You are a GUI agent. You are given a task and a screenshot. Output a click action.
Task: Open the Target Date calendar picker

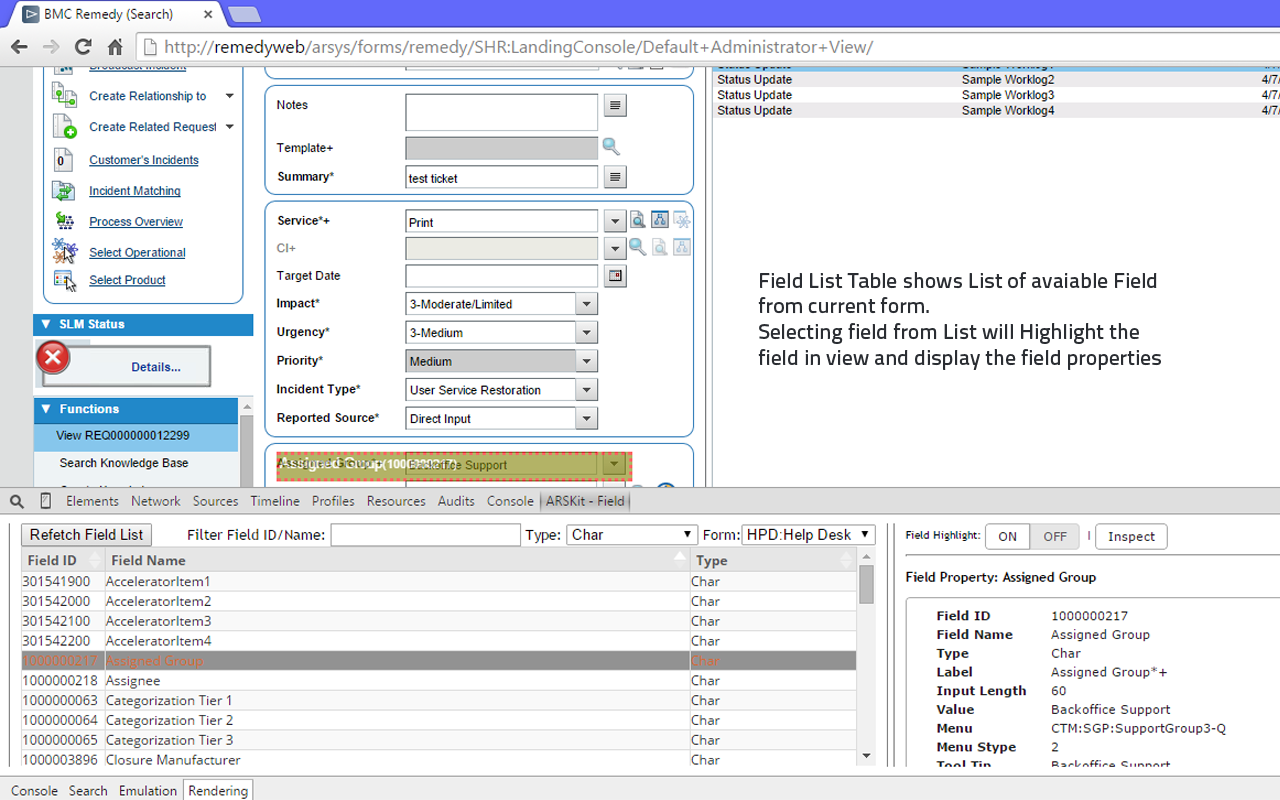click(614, 275)
